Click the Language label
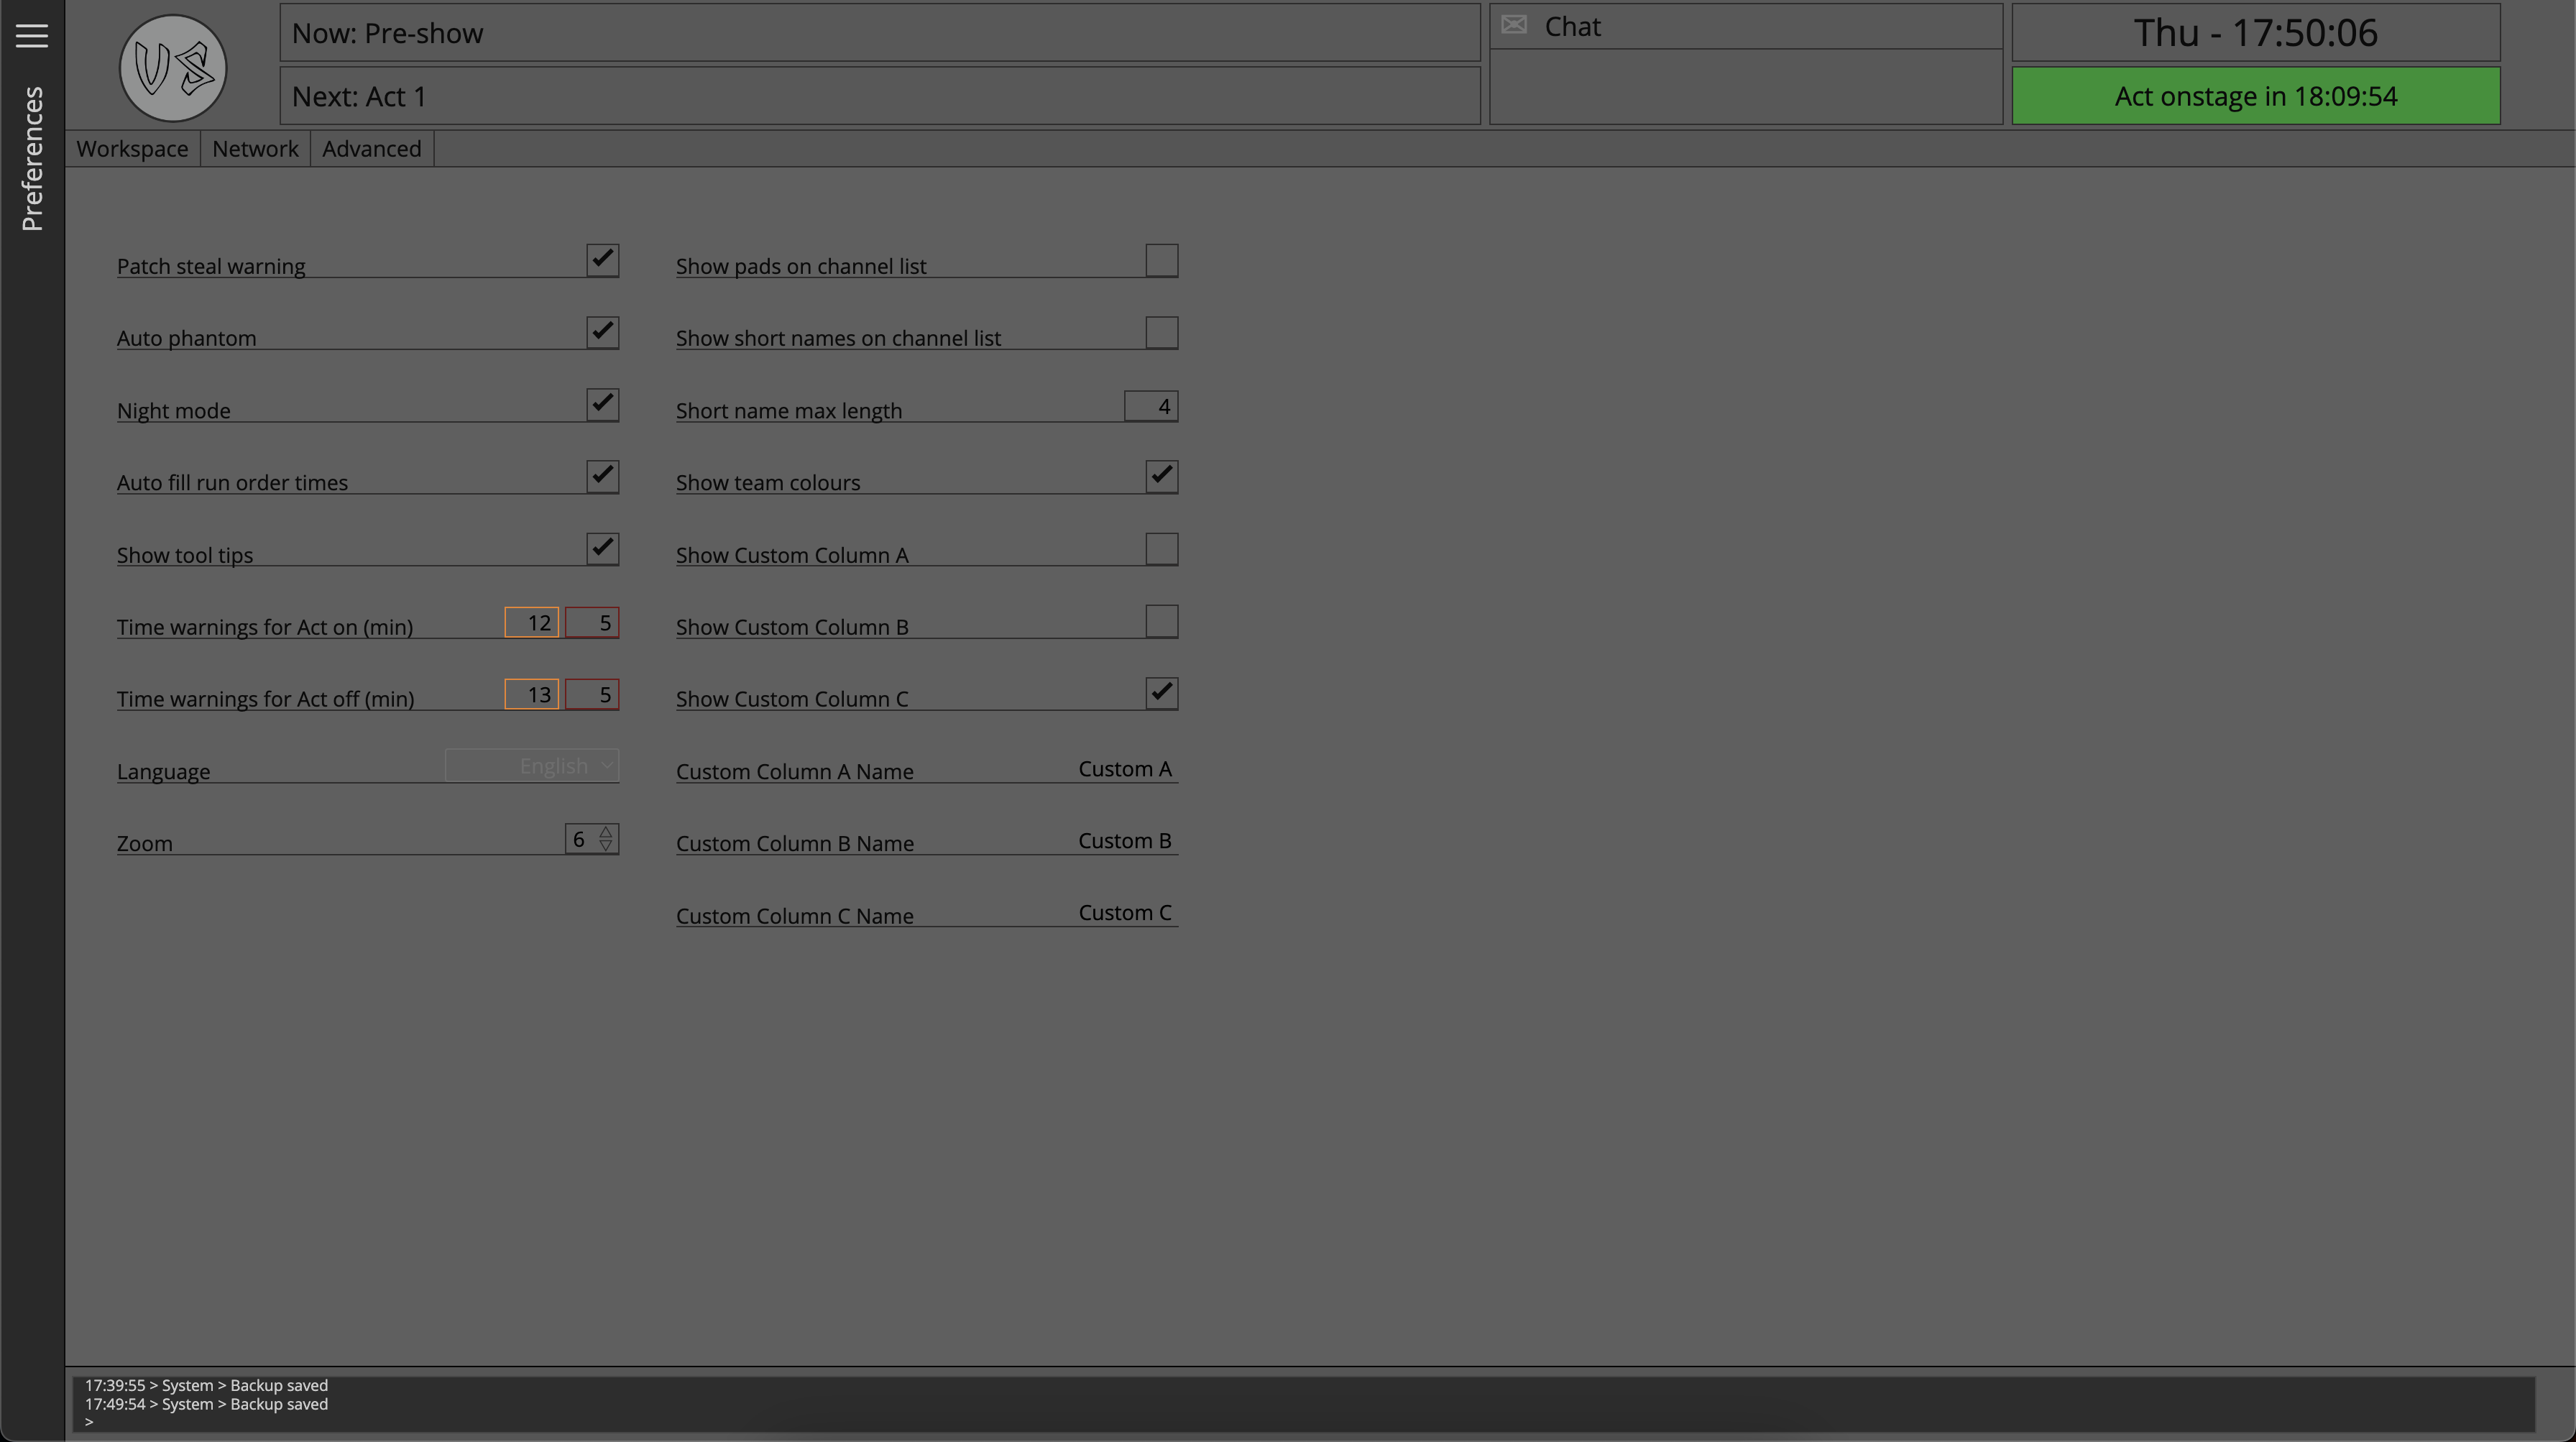2576x1442 pixels. click(164, 771)
